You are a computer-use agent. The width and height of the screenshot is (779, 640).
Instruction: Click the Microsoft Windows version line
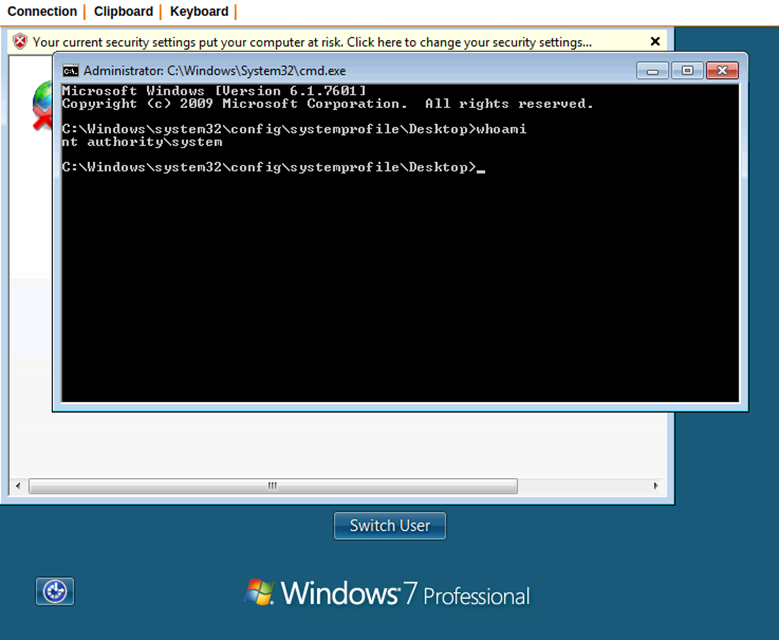[x=214, y=91]
